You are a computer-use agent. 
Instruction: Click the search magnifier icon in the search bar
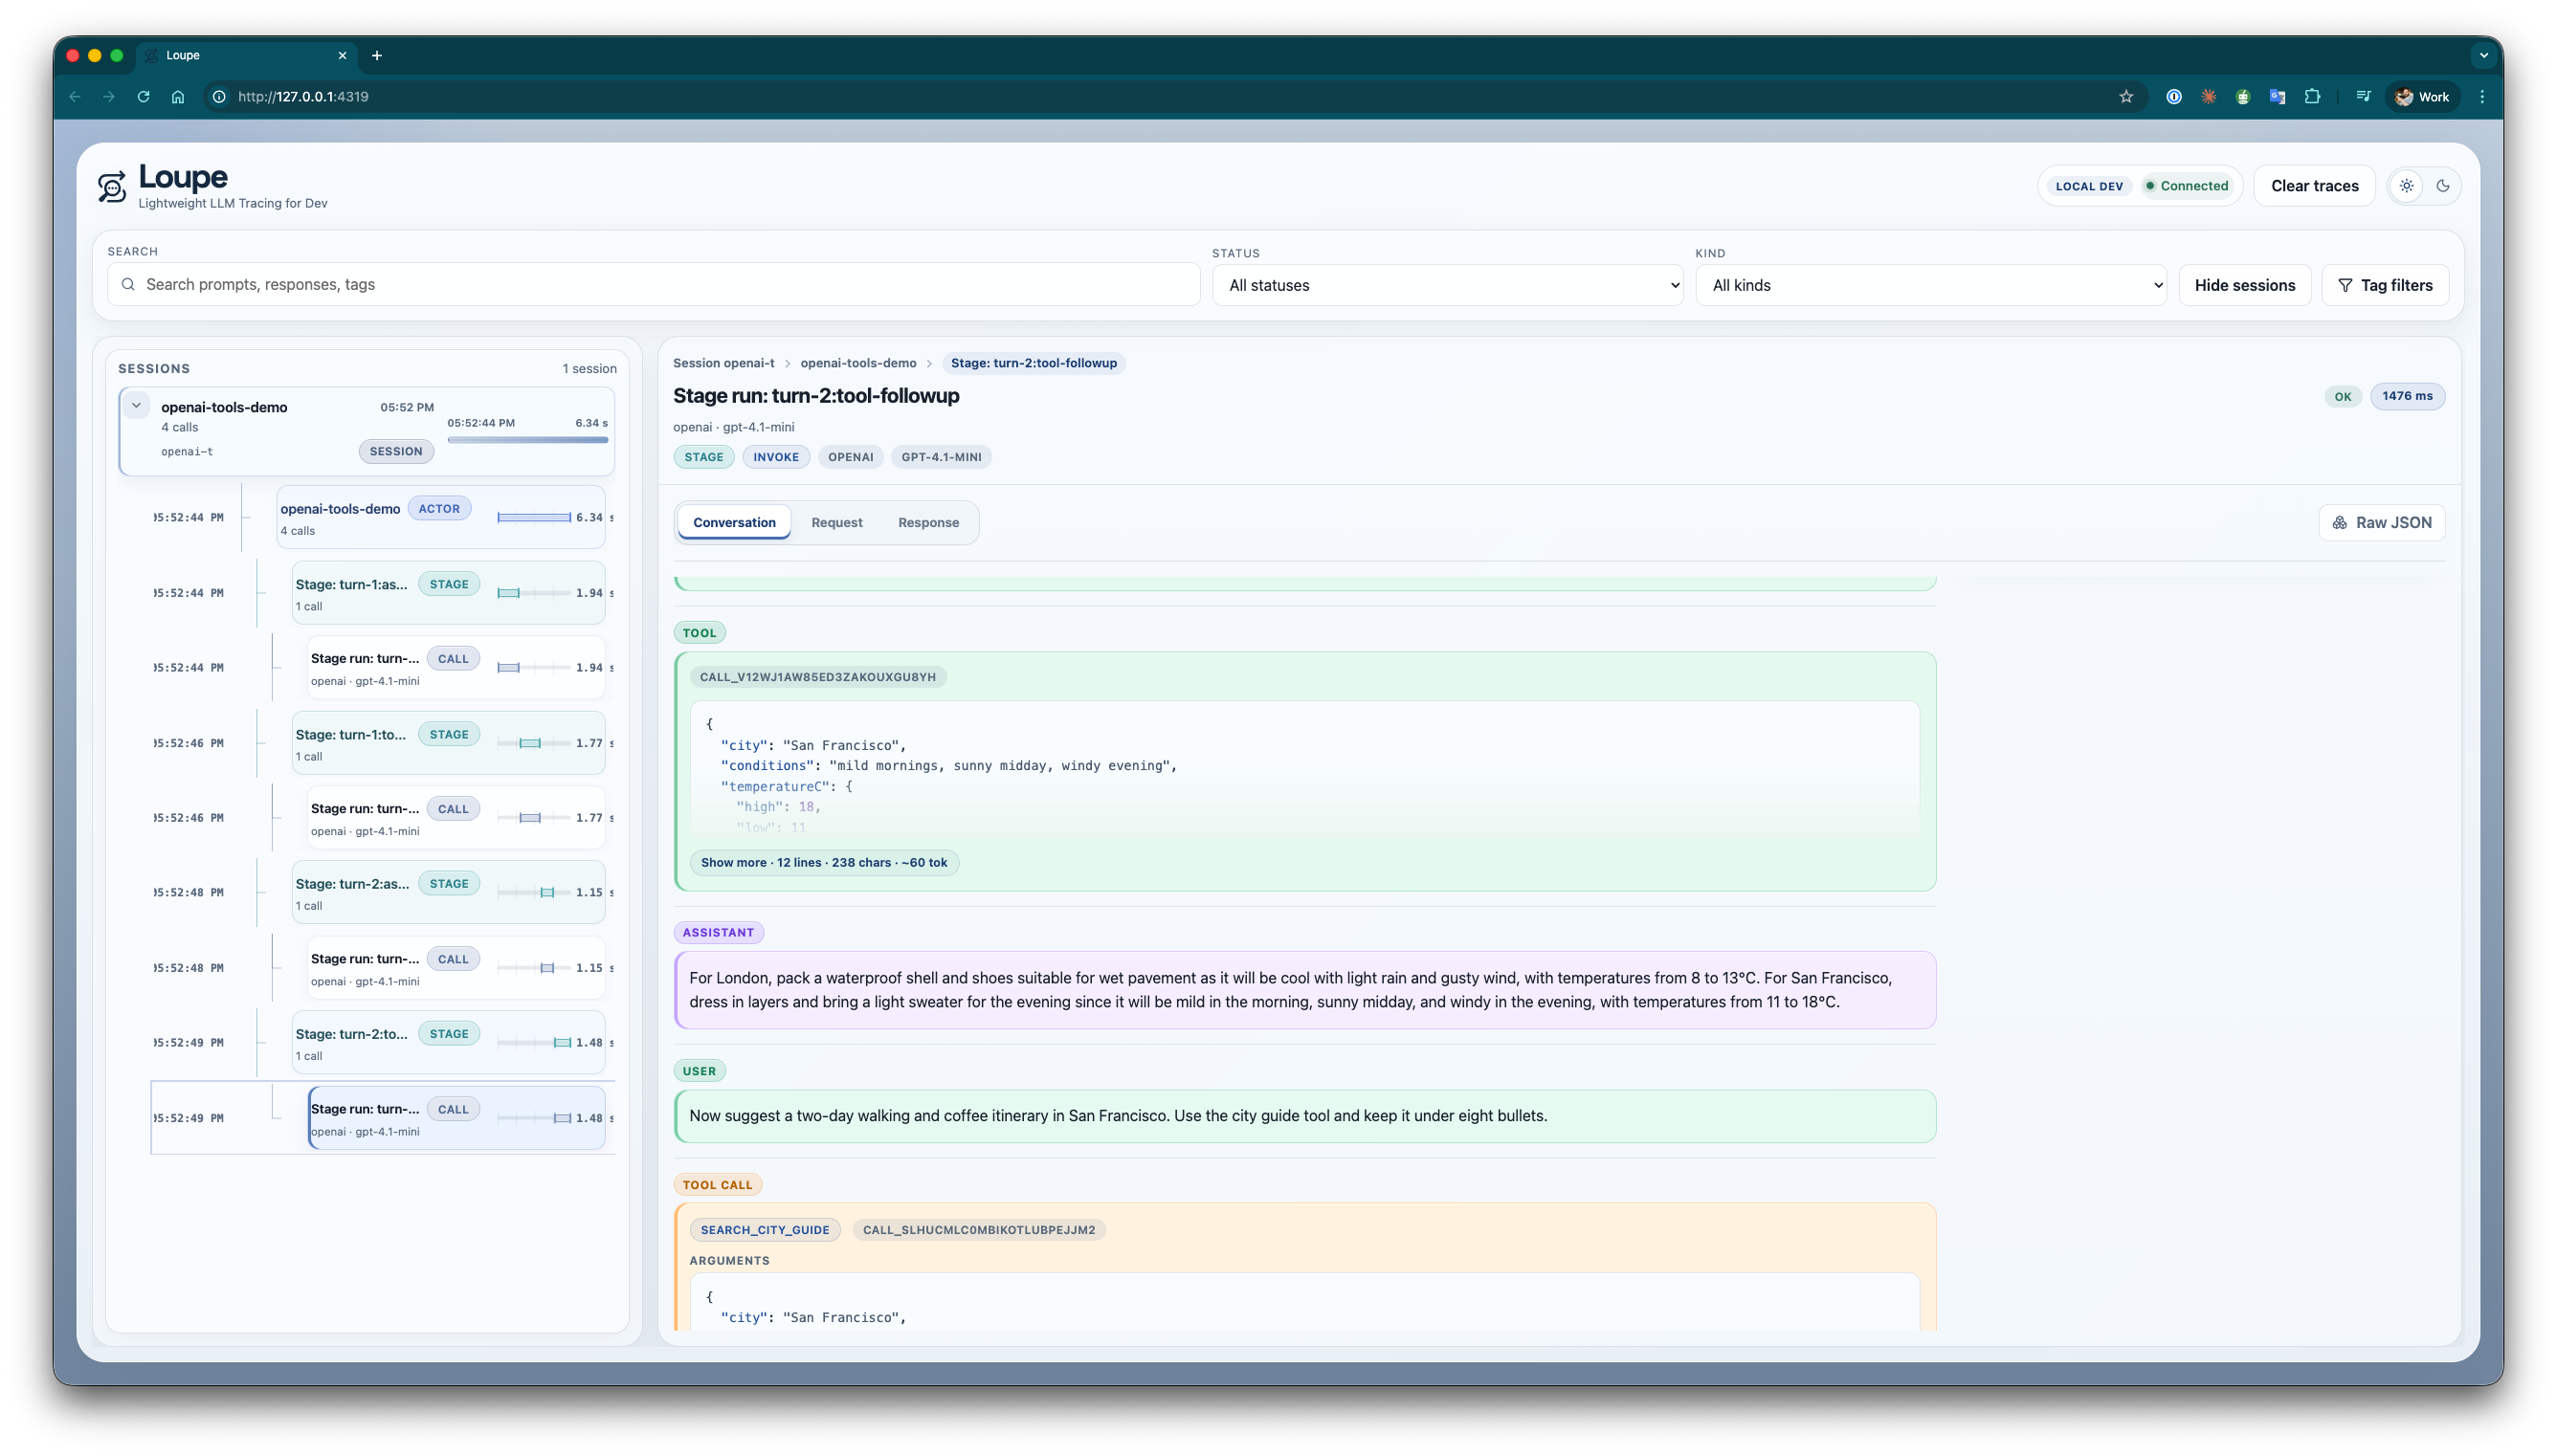[x=128, y=284]
